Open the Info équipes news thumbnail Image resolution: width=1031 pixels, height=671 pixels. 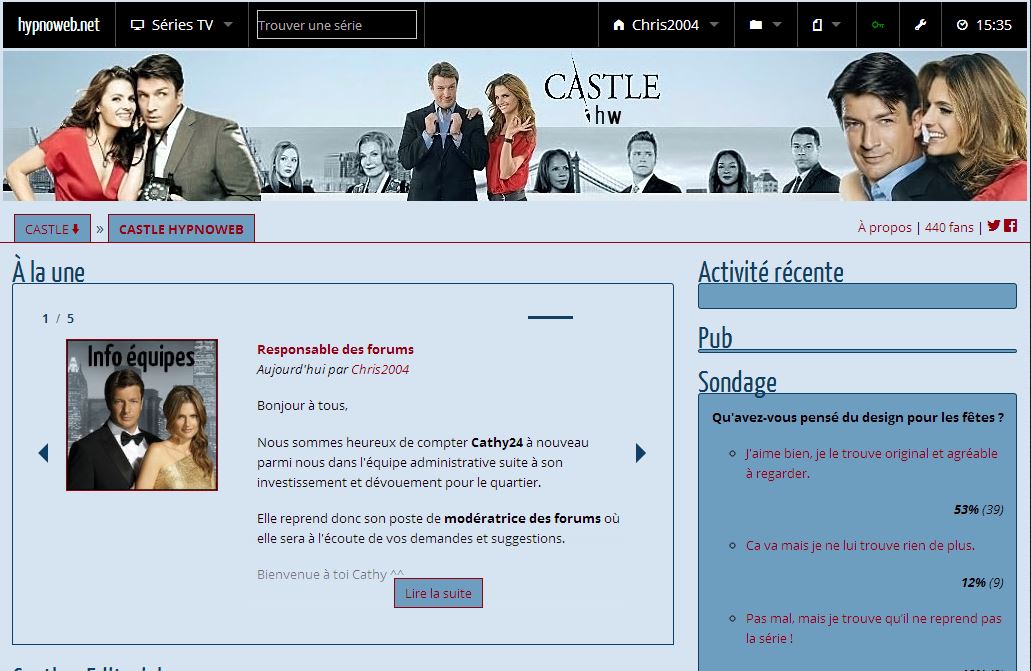[142, 415]
